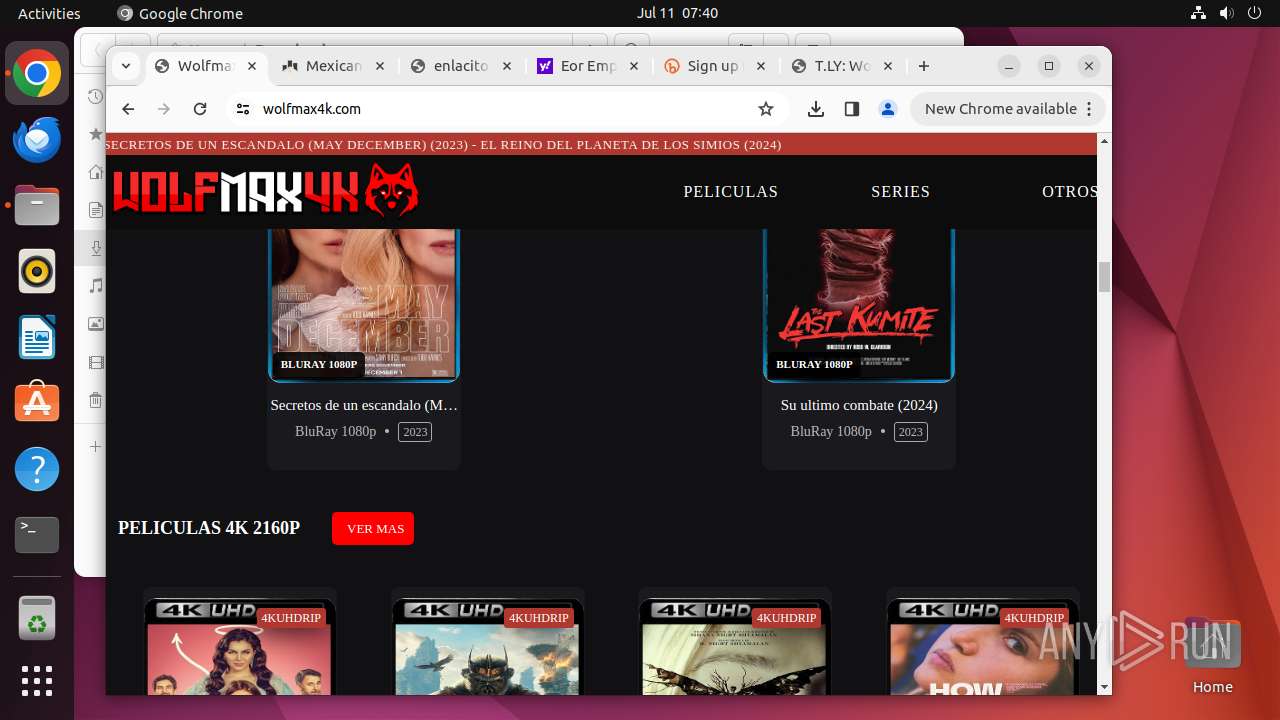This screenshot has width=1280, height=720.
Task: Open Chrome profile avatar
Action: 888,109
